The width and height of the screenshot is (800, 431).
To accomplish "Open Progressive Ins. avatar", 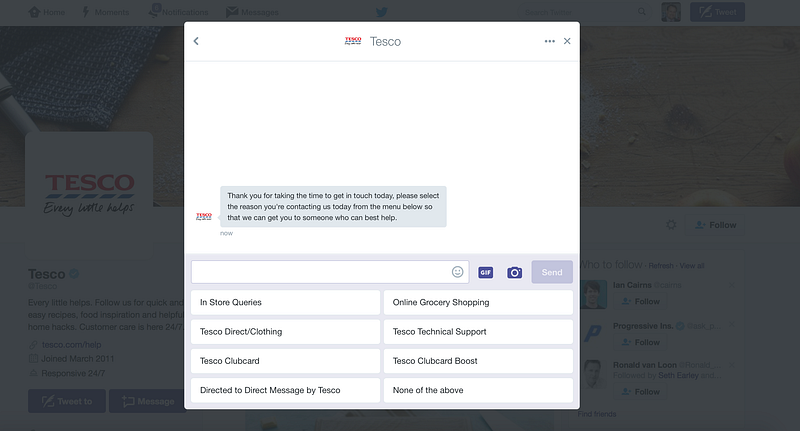I will 594,334.
